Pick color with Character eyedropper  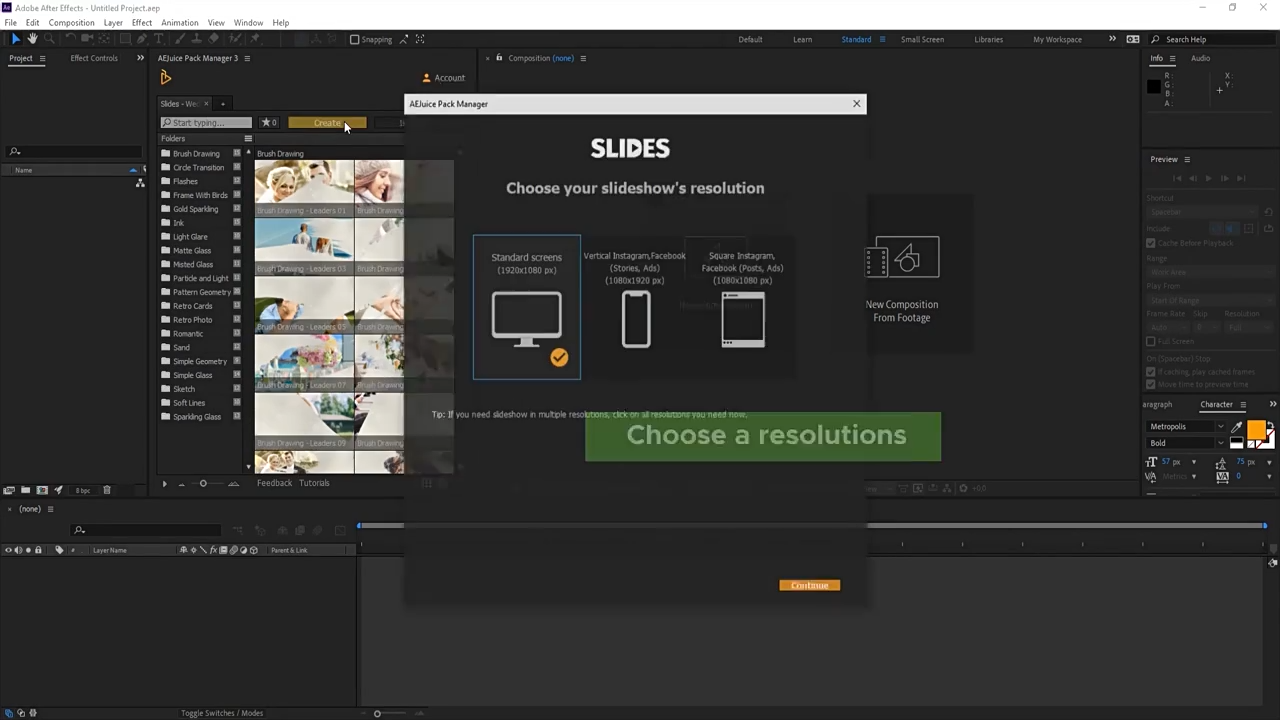tap(1237, 427)
